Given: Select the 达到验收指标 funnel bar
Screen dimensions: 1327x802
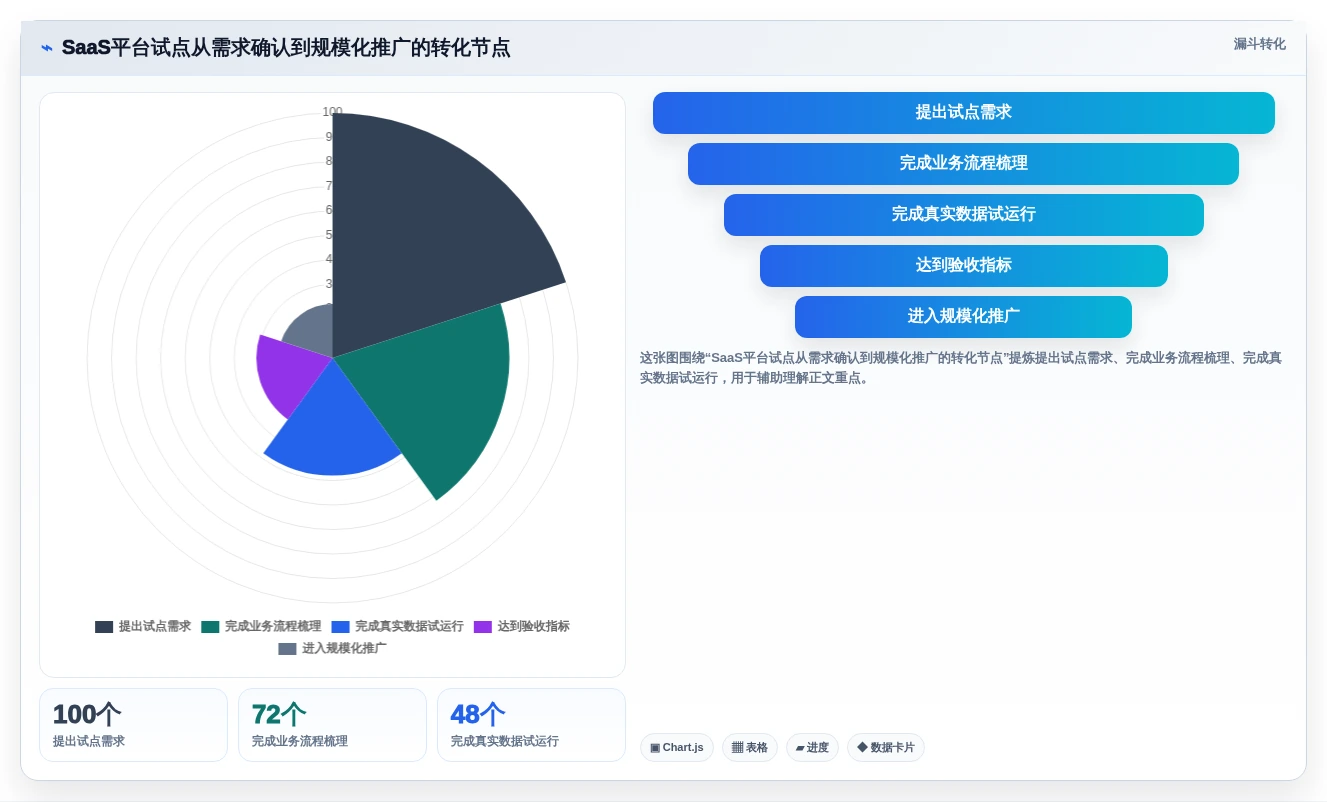Looking at the screenshot, I should point(964,266).
